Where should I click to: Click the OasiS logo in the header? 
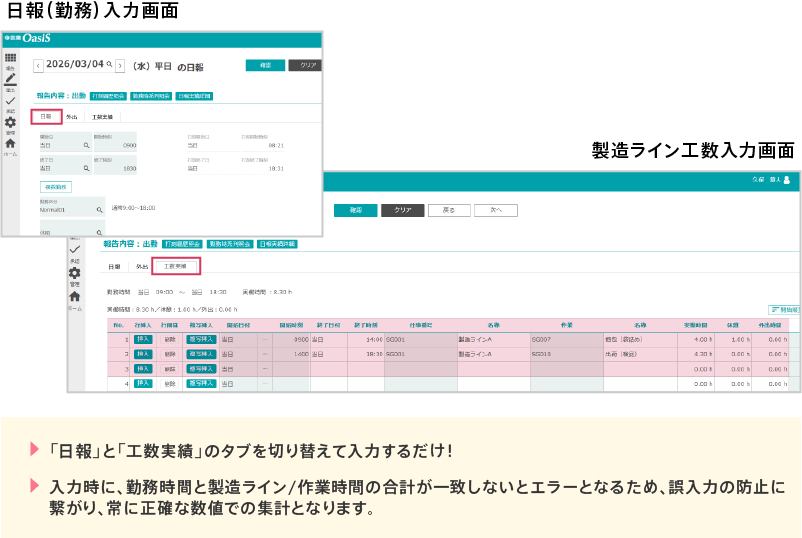click(x=36, y=38)
